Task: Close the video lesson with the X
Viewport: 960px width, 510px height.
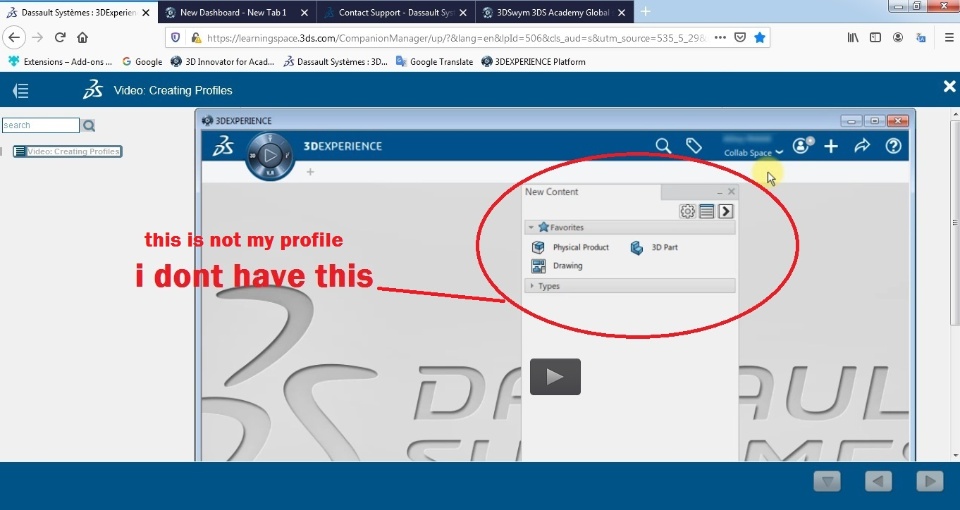Action: coord(949,86)
